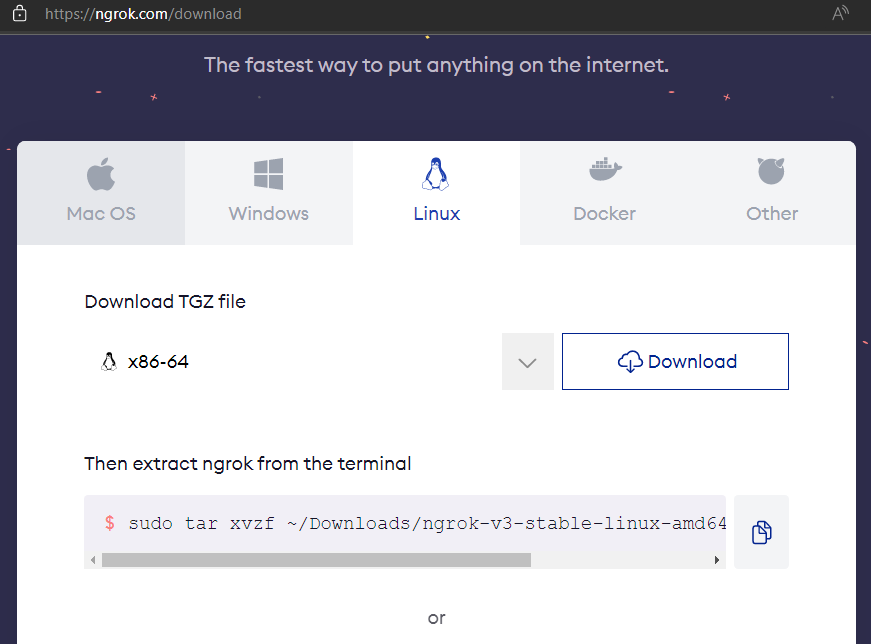
Task: Click the Apple logo icon
Action: (x=101, y=174)
